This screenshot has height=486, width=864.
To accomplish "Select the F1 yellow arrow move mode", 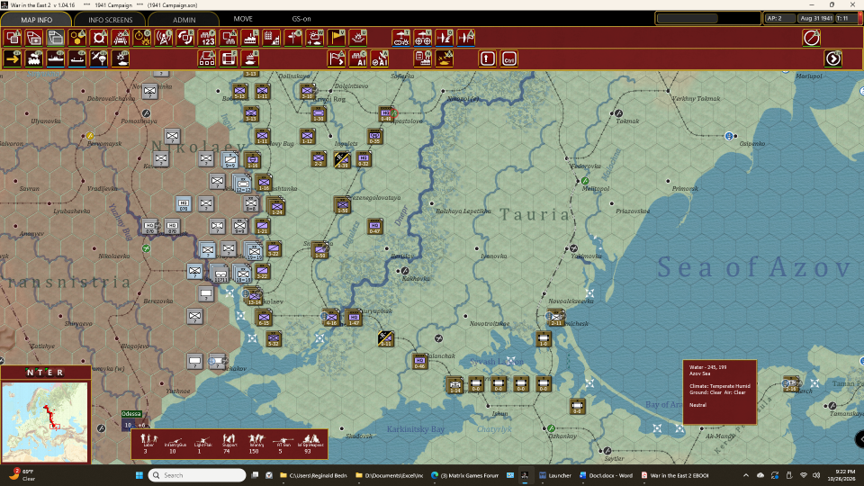I will [x=13, y=58].
